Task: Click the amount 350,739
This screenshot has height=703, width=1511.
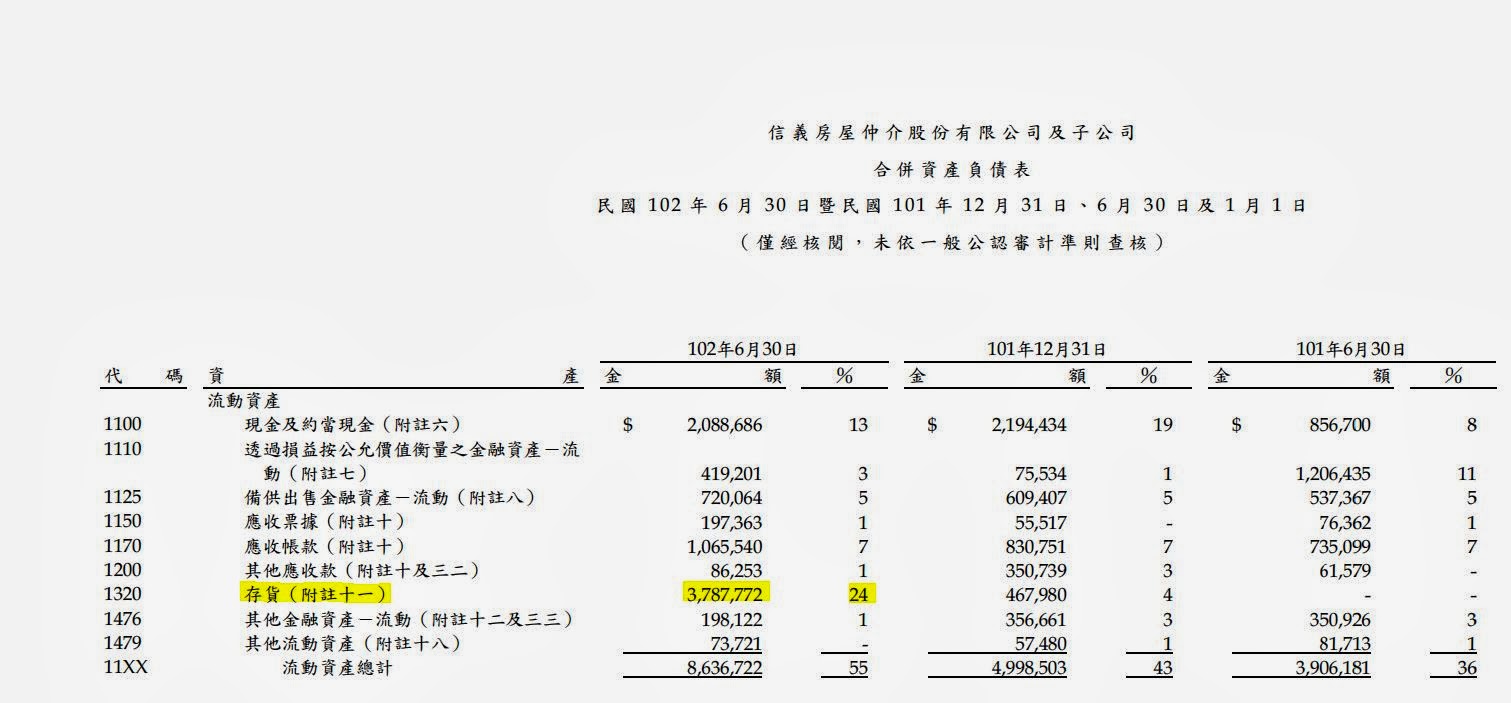Action: coord(1036,570)
